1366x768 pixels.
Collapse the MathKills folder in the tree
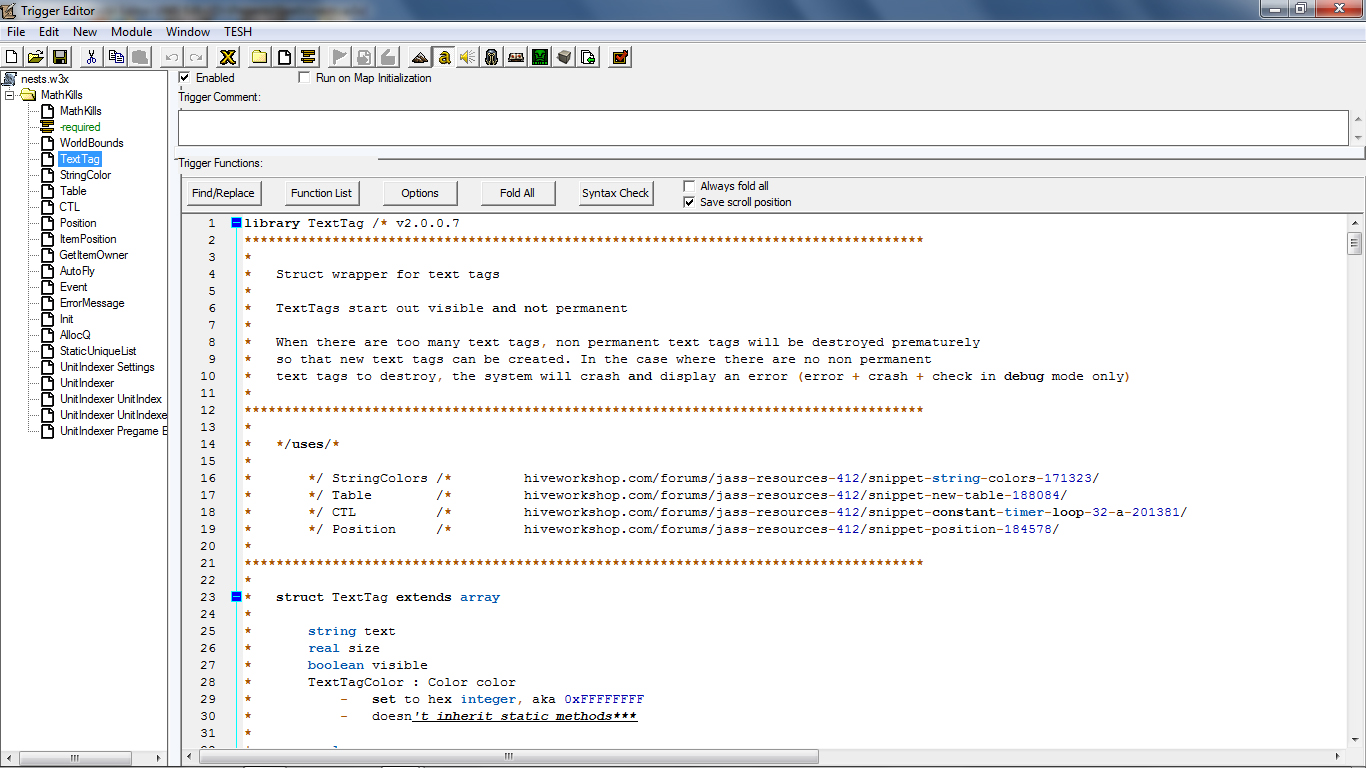coord(9,95)
